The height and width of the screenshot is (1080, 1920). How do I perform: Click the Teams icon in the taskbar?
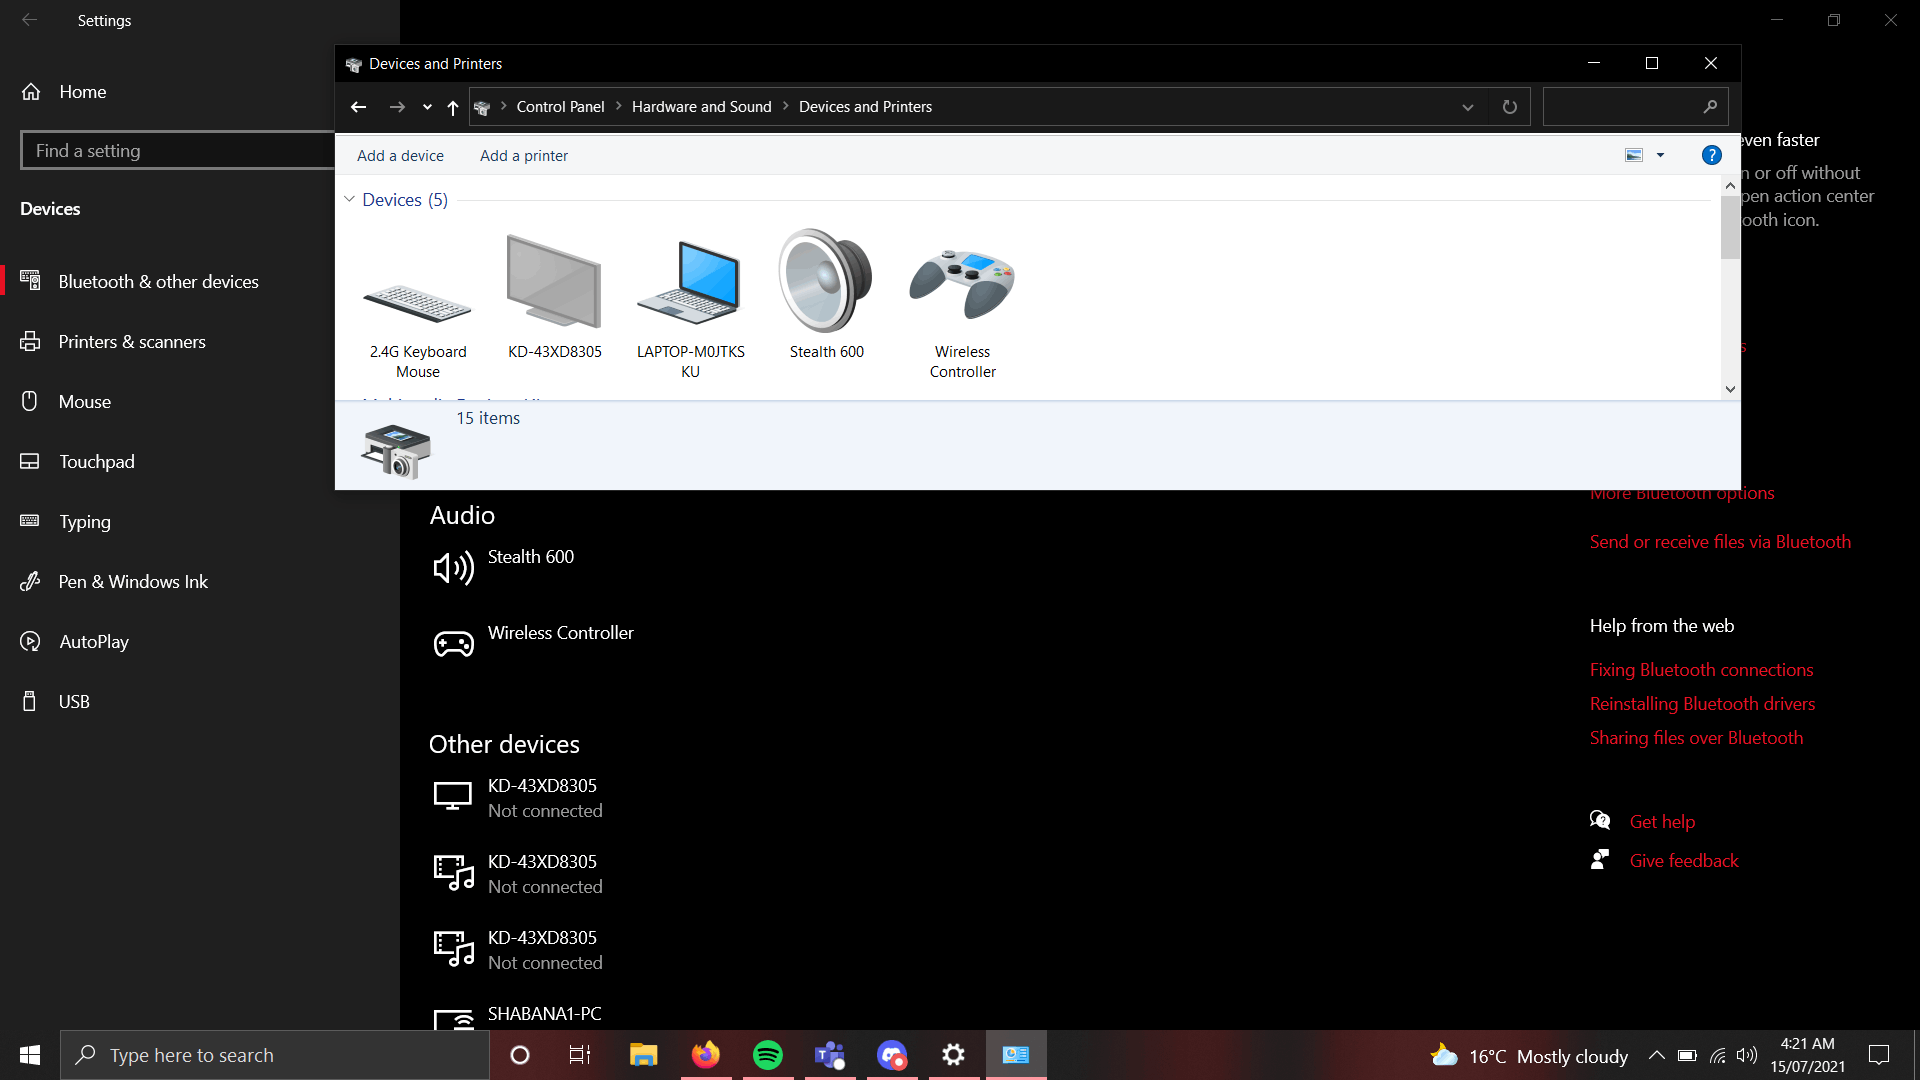tap(829, 1055)
